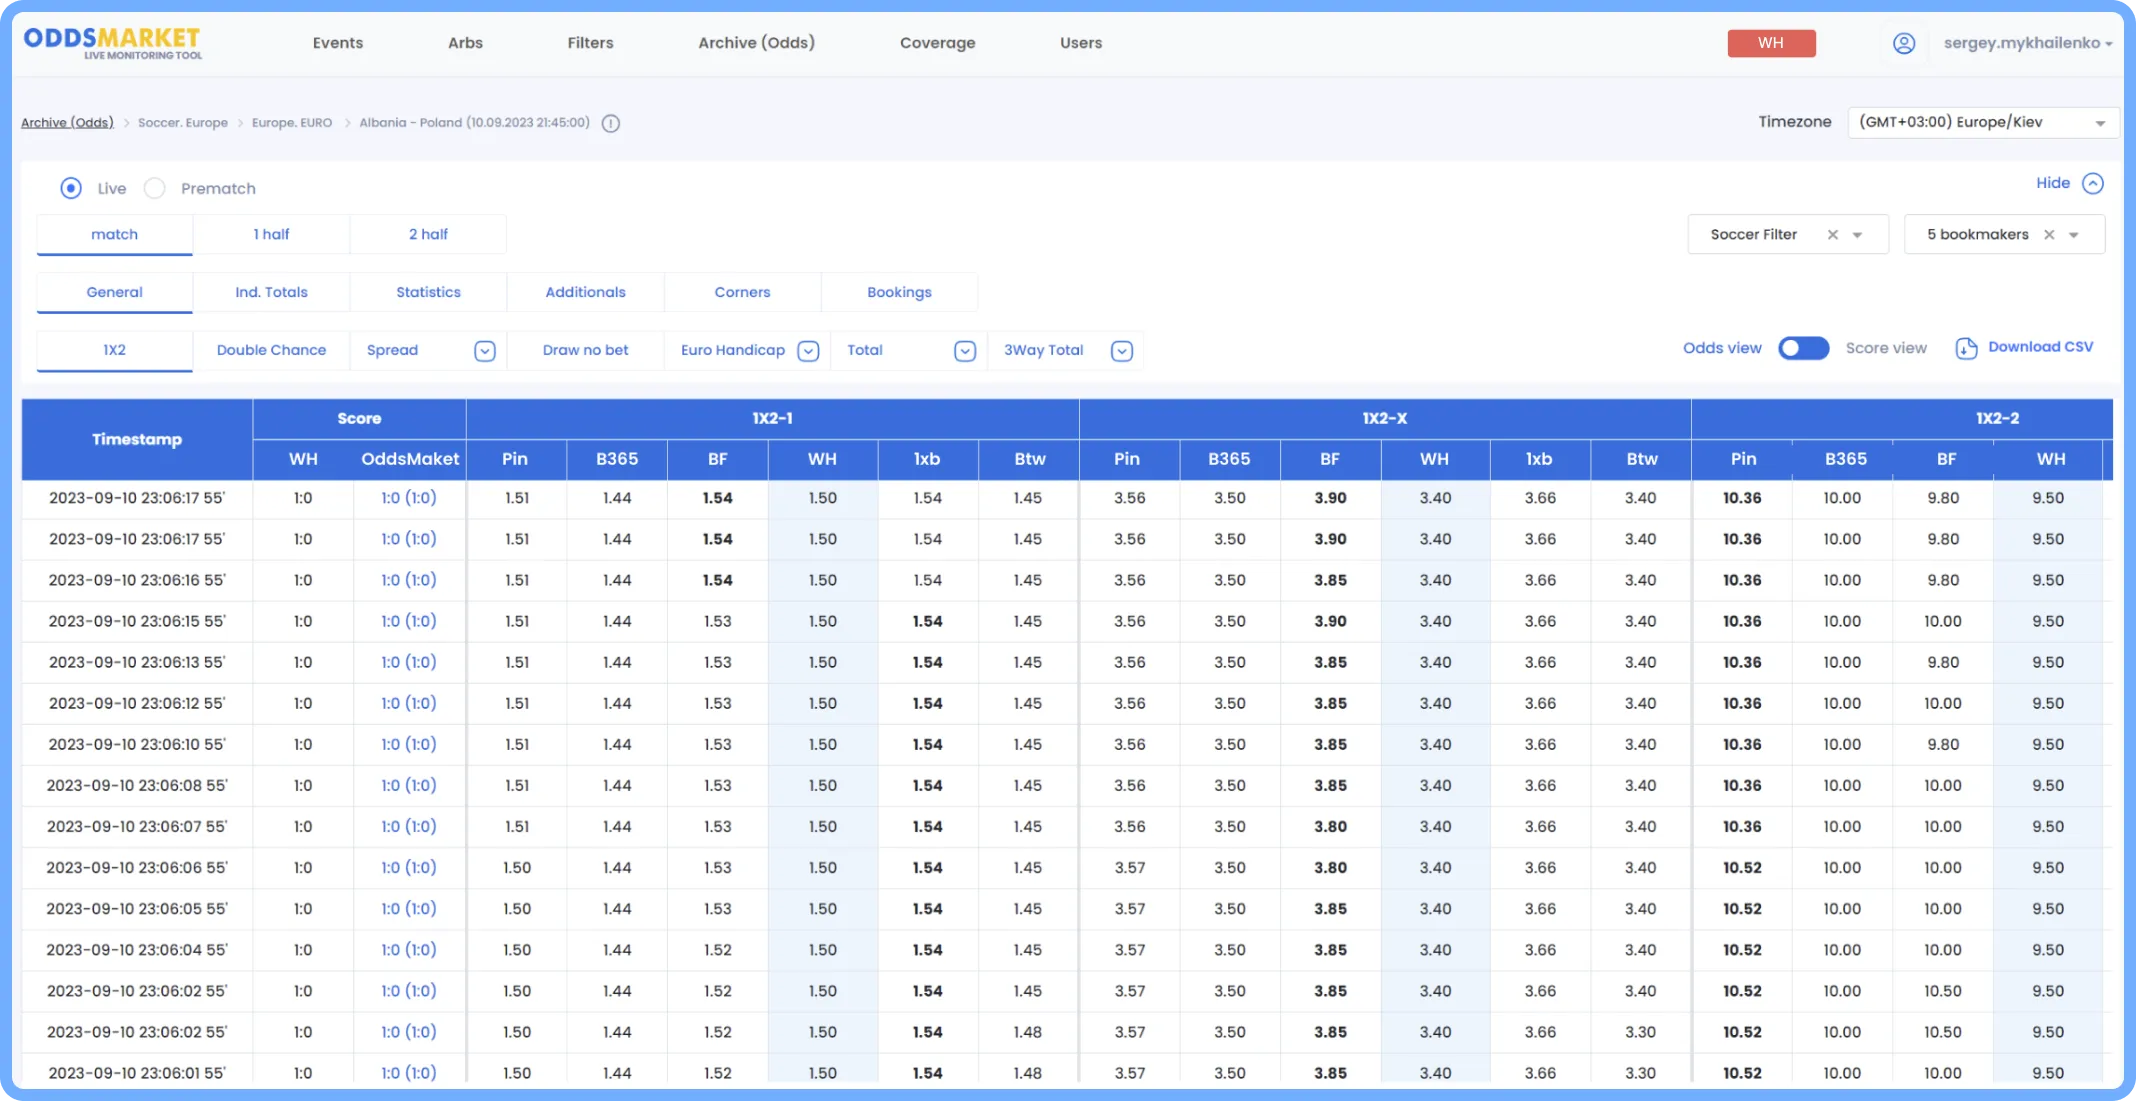Viewport: 2136px width, 1101px height.
Task: Switch to the Corners tab
Action: click(742, 292)
